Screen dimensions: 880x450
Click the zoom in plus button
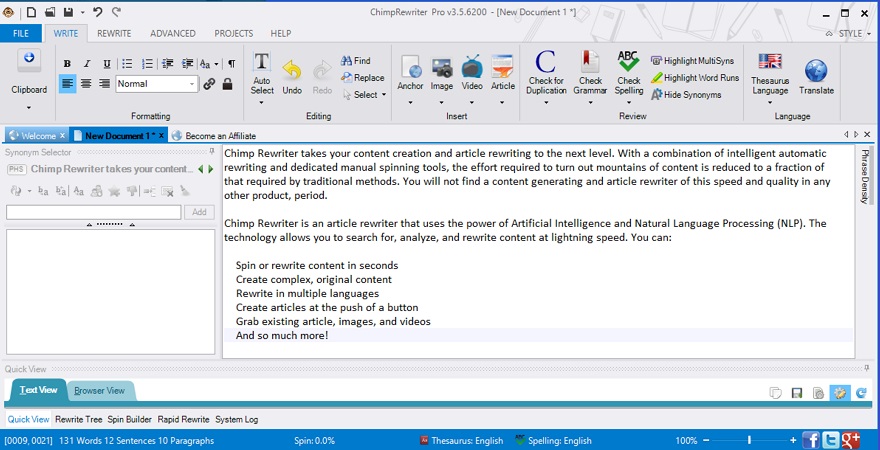click(792, 440)
